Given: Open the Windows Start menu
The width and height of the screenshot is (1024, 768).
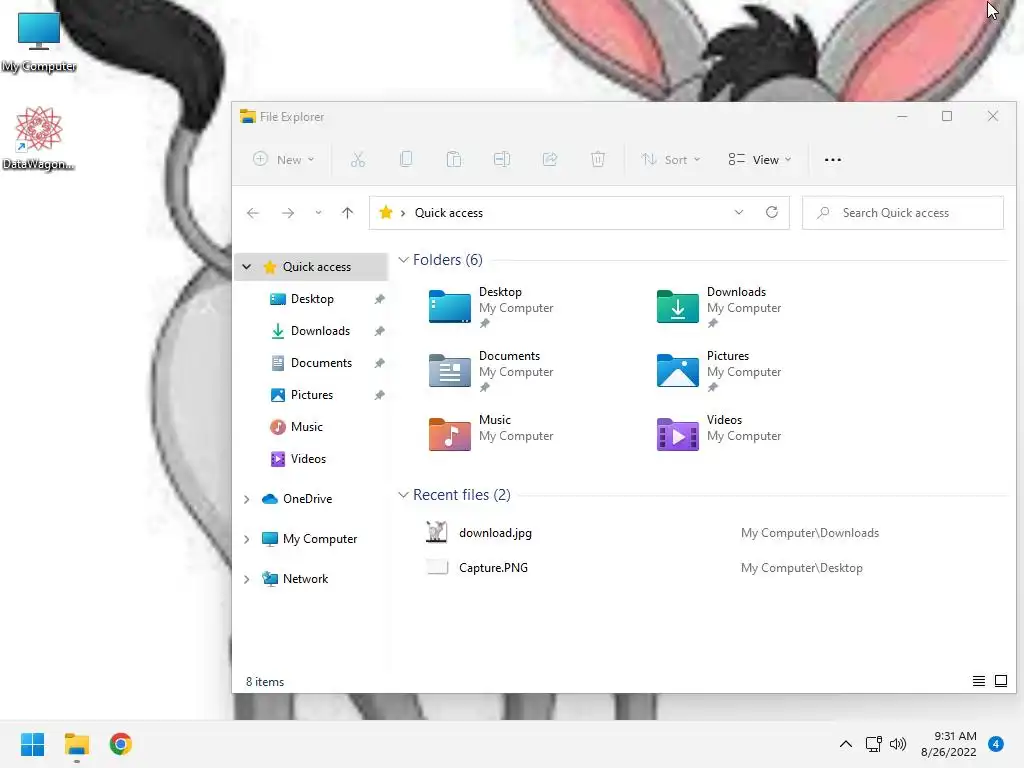Looking at the screenshot, I should [33, 744].
